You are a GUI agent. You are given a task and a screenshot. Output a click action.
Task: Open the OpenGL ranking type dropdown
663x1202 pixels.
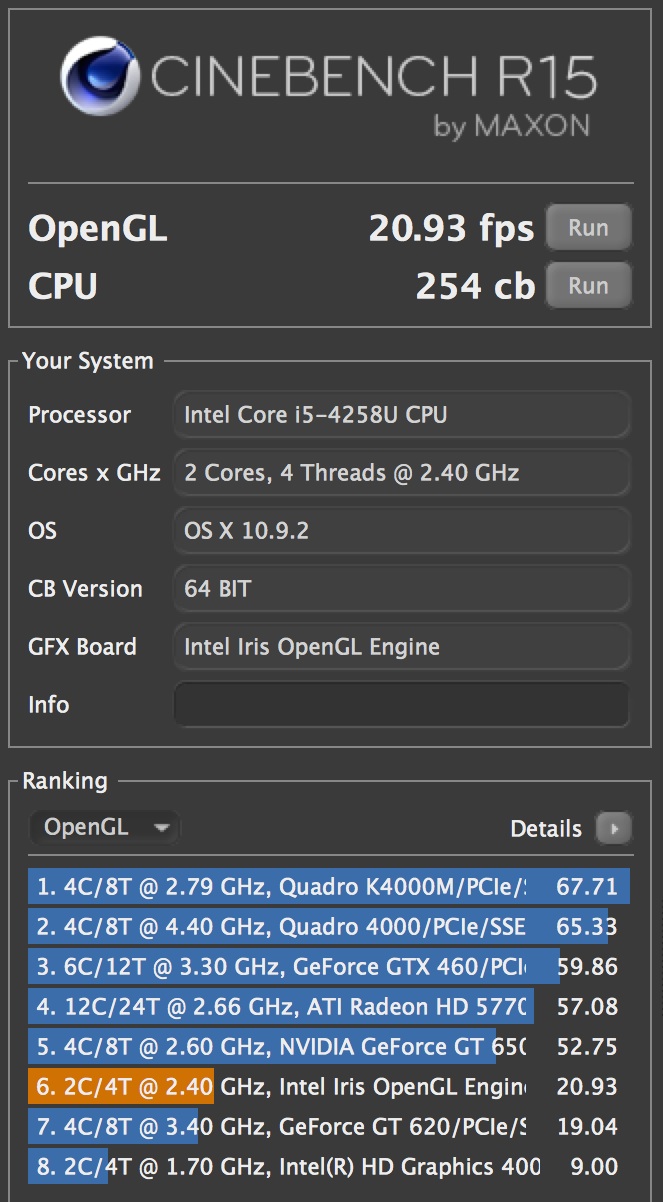click(x=105, y=828)
